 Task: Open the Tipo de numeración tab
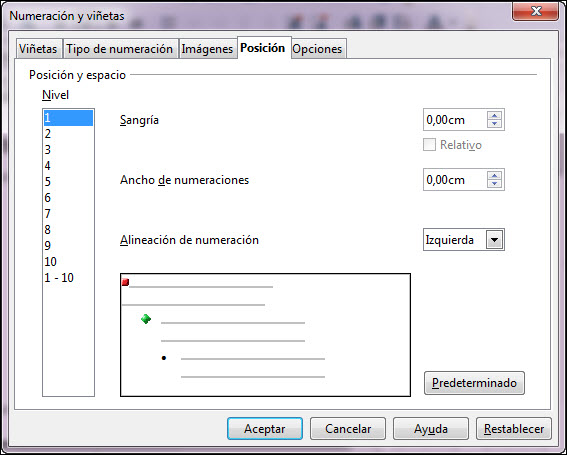coord(120,49)
